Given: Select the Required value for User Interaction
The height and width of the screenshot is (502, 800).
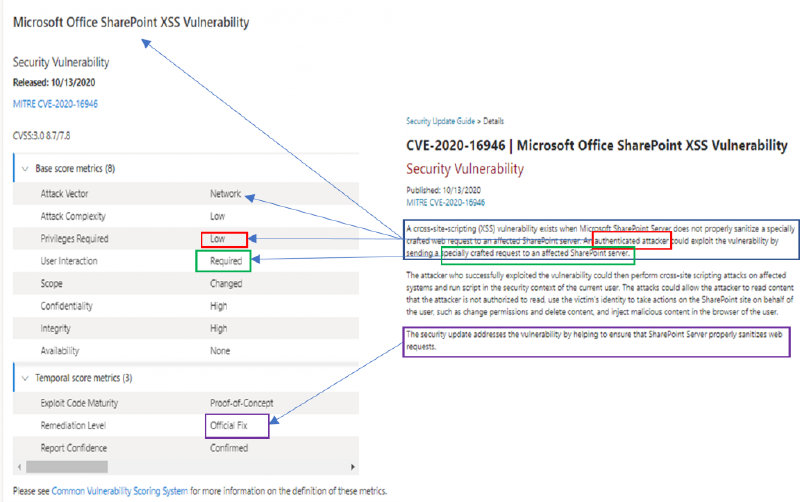Looking at the screenshot, I should tap(226, 261).
